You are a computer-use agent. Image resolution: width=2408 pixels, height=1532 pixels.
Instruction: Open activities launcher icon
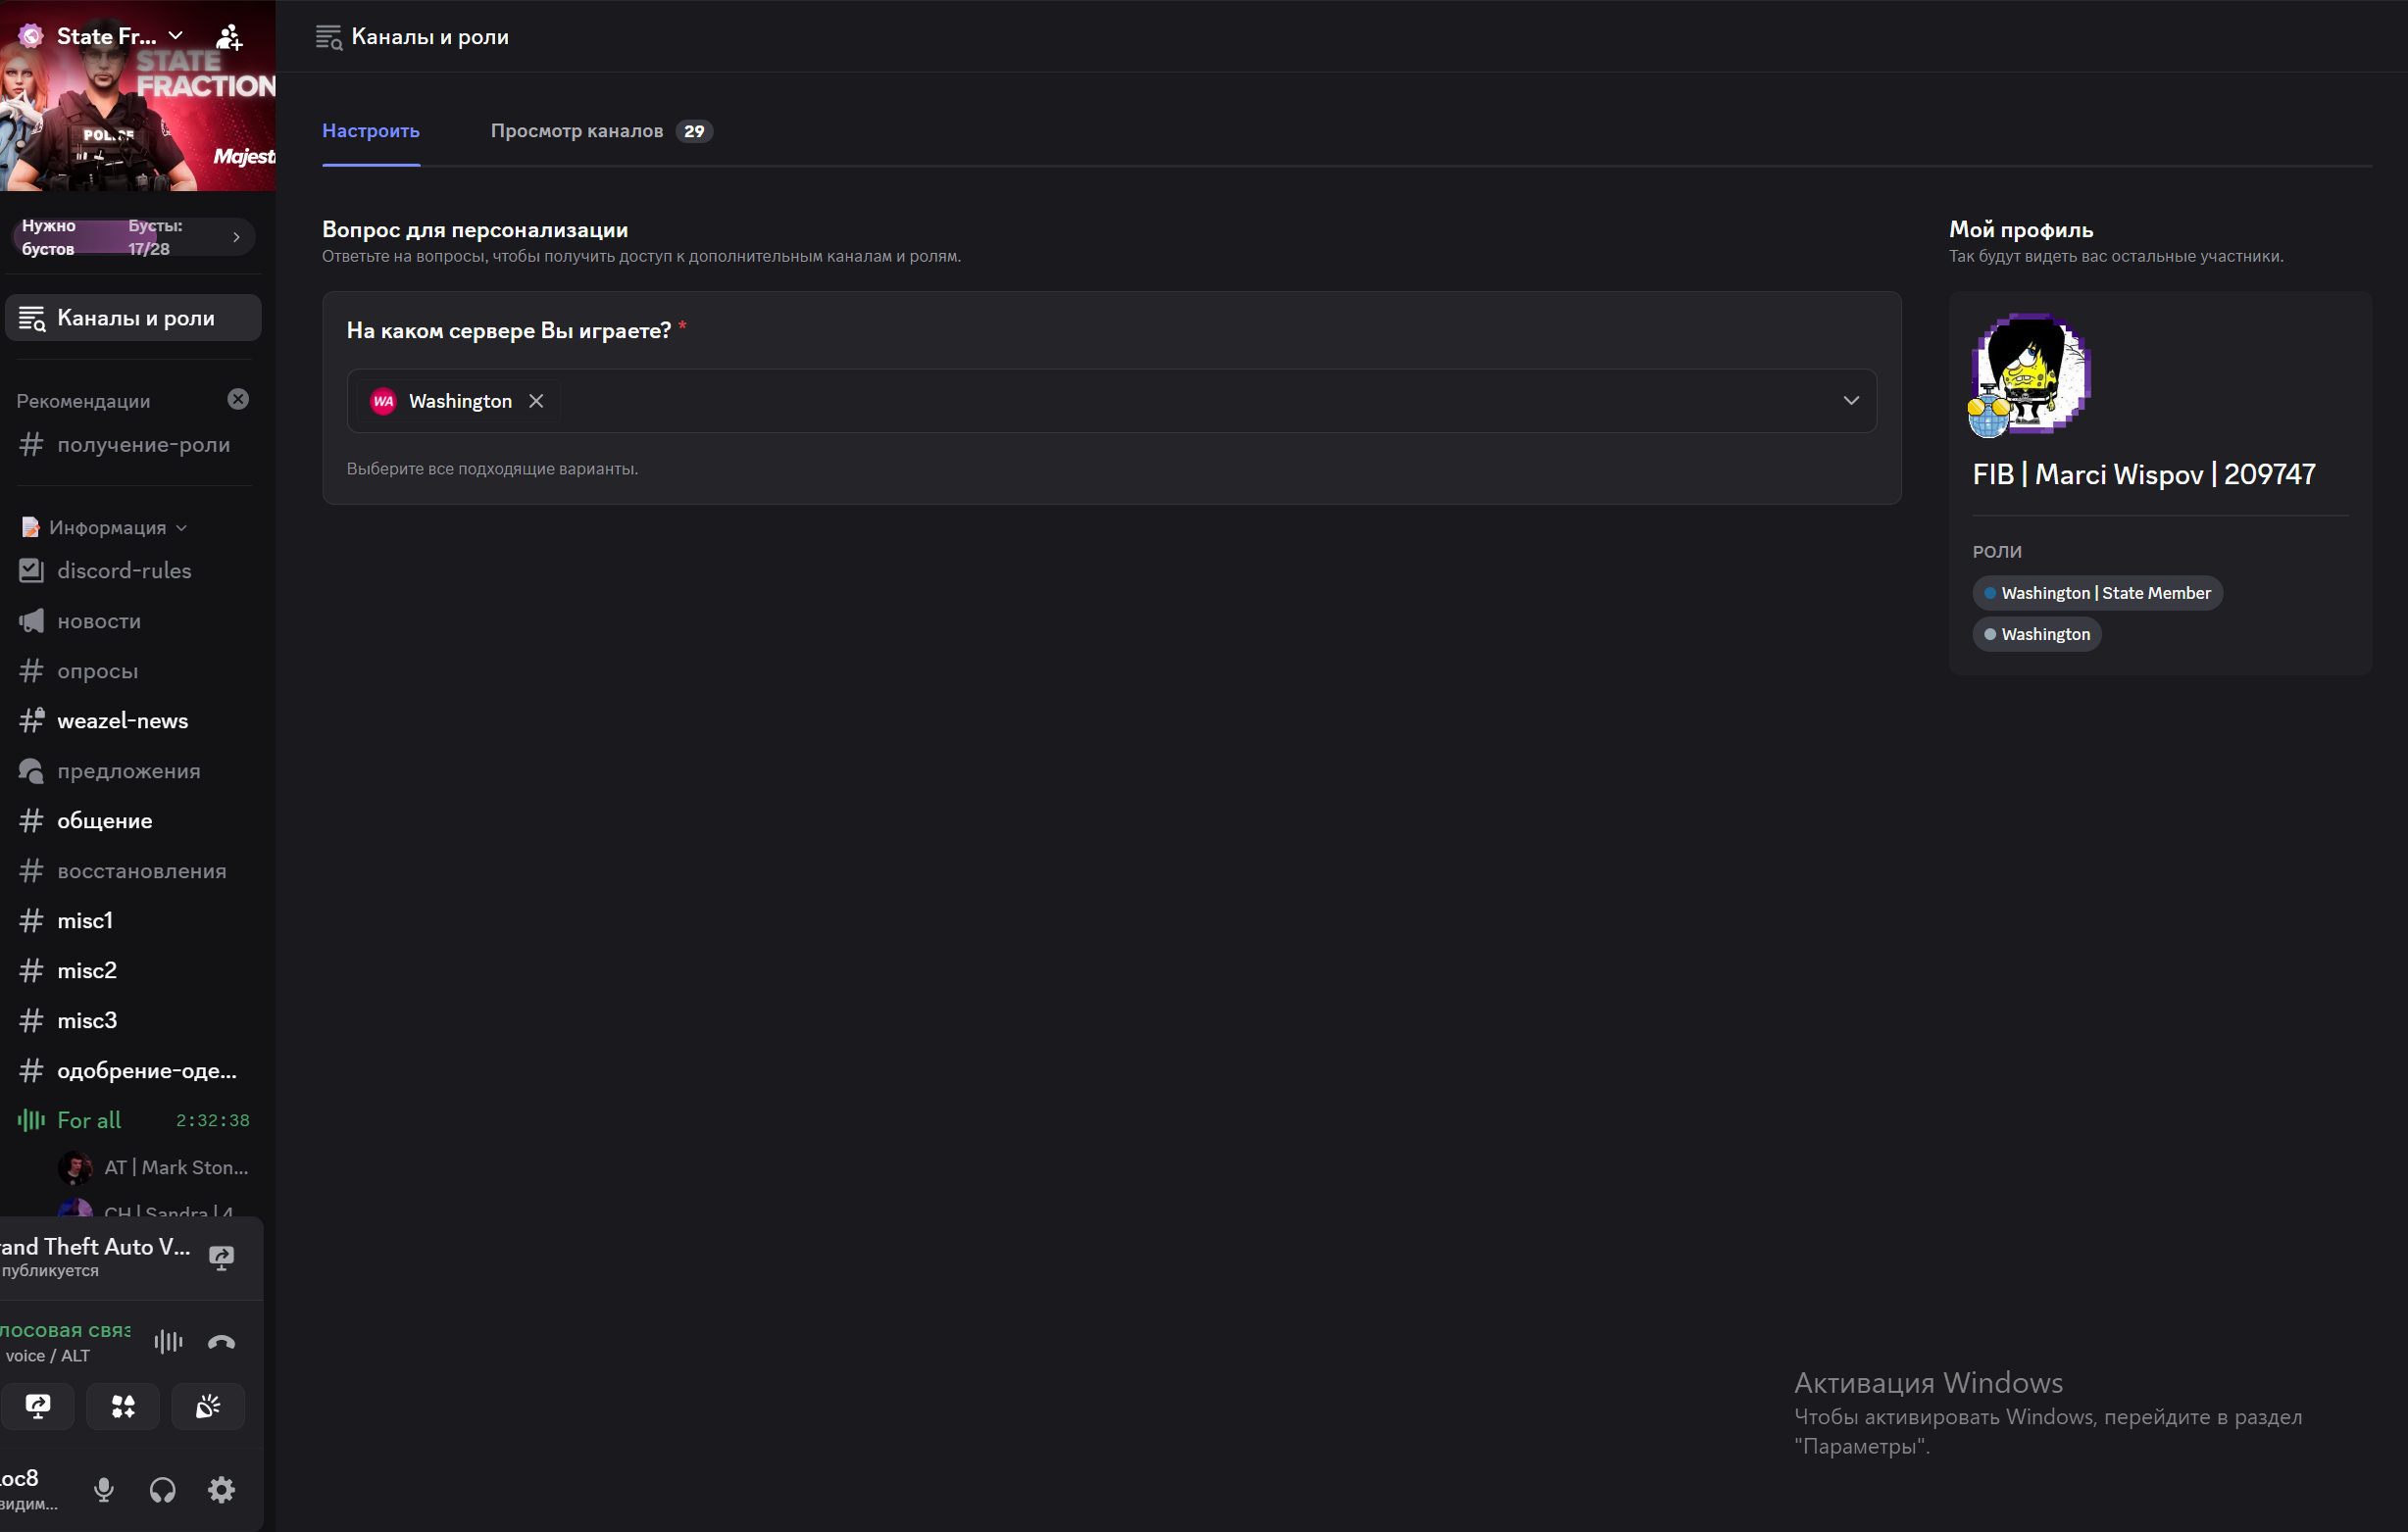coord(123,1406)
